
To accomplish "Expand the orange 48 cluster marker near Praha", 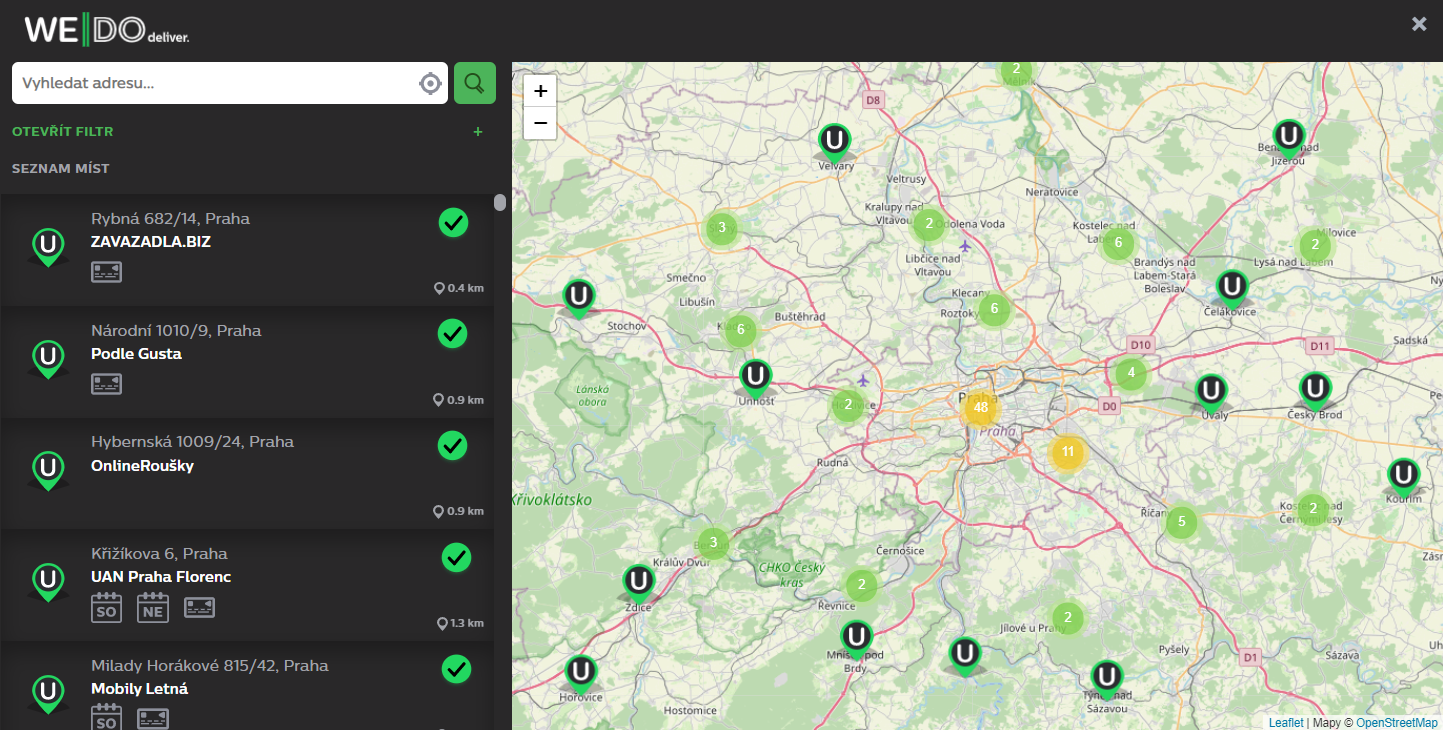I will [981, 407].
